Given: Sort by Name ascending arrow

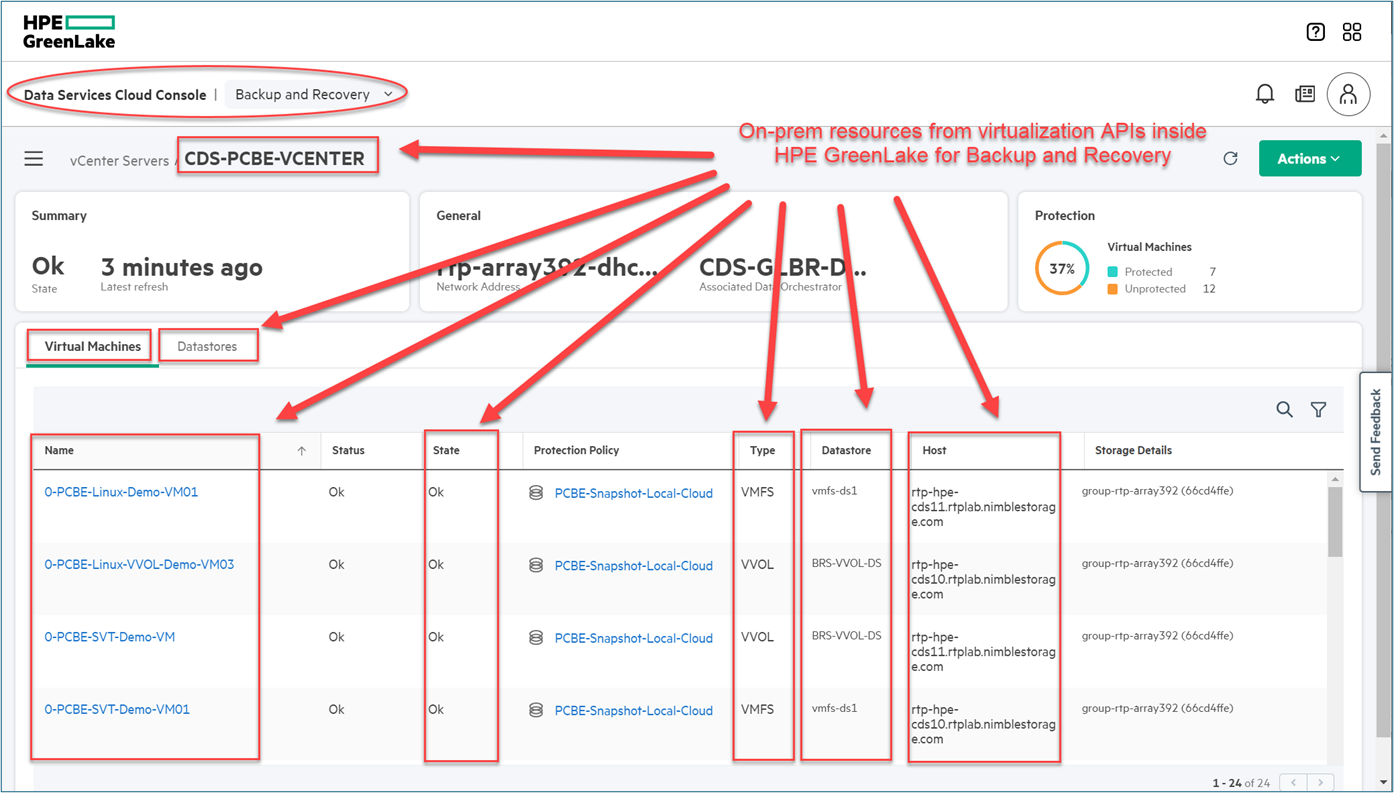Looking at the screenshot, I should pos(302,451).
